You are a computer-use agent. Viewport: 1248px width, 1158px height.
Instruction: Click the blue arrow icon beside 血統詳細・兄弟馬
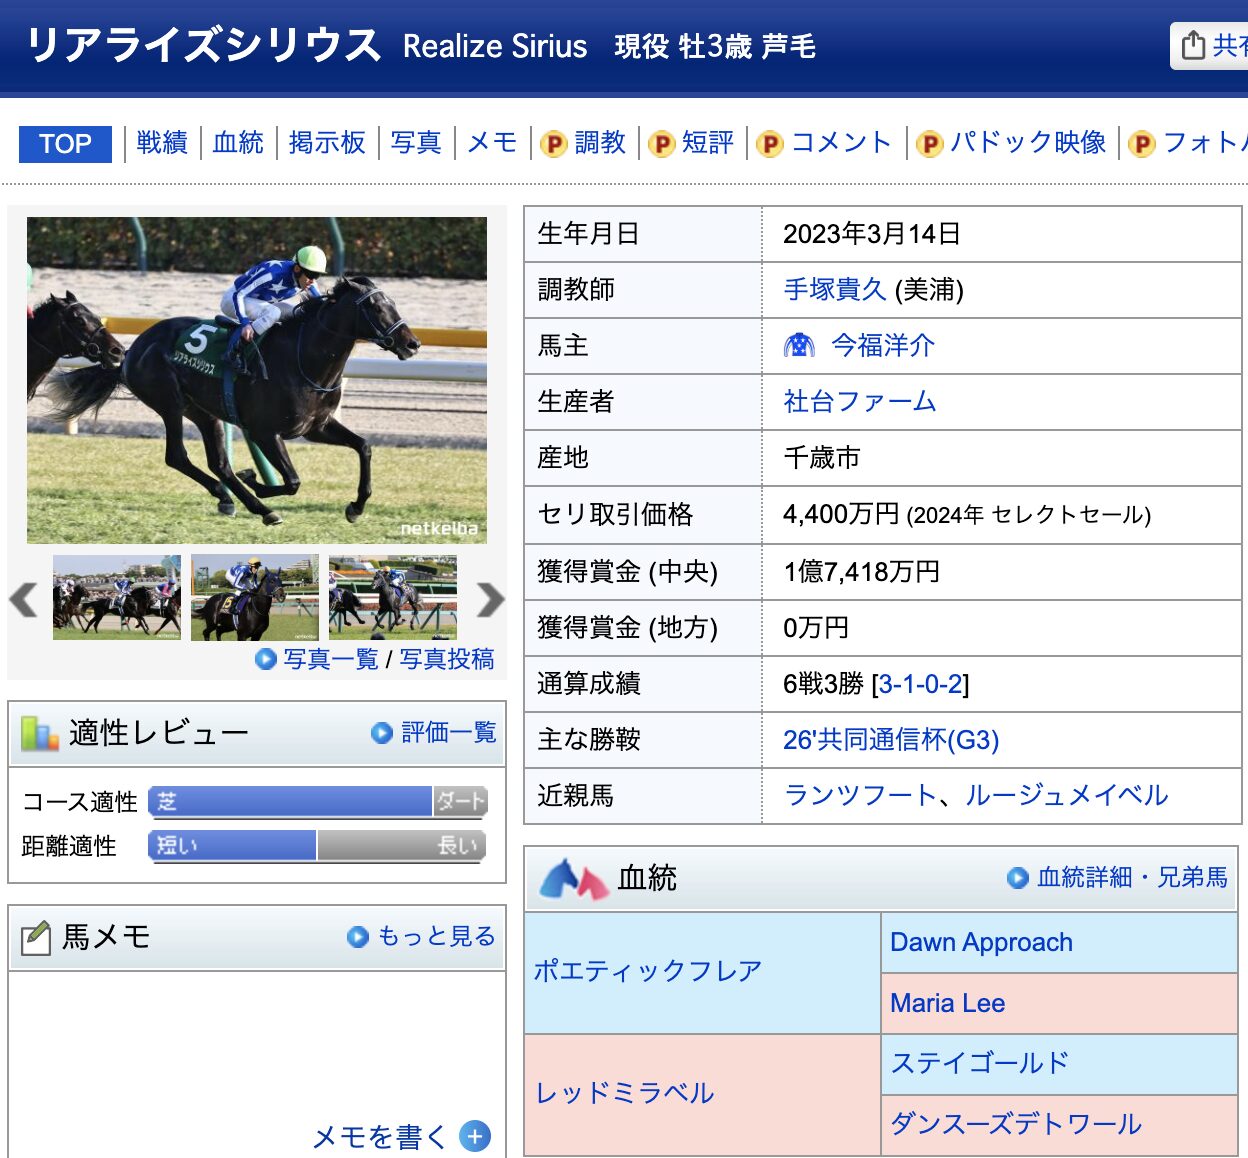point(1018,878)
